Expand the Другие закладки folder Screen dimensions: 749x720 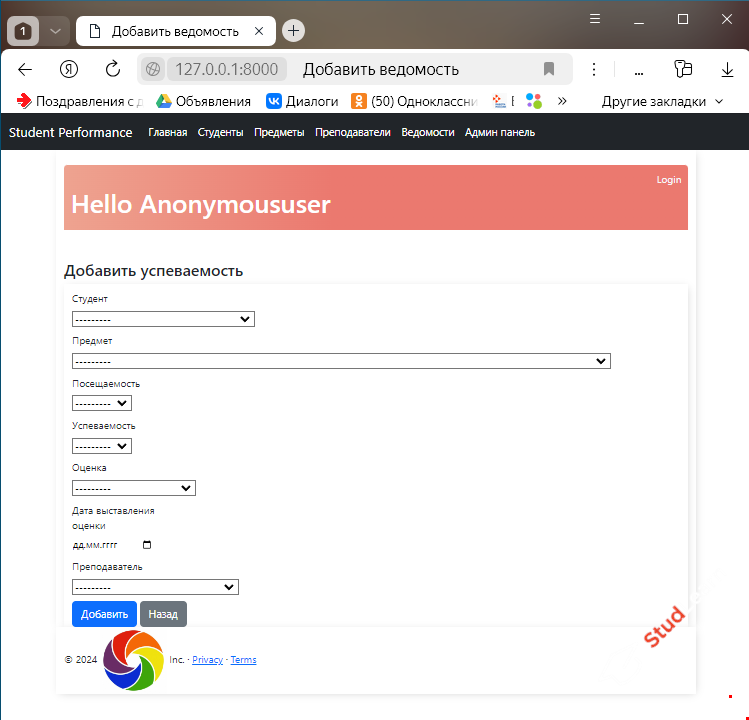pos(662,101)
